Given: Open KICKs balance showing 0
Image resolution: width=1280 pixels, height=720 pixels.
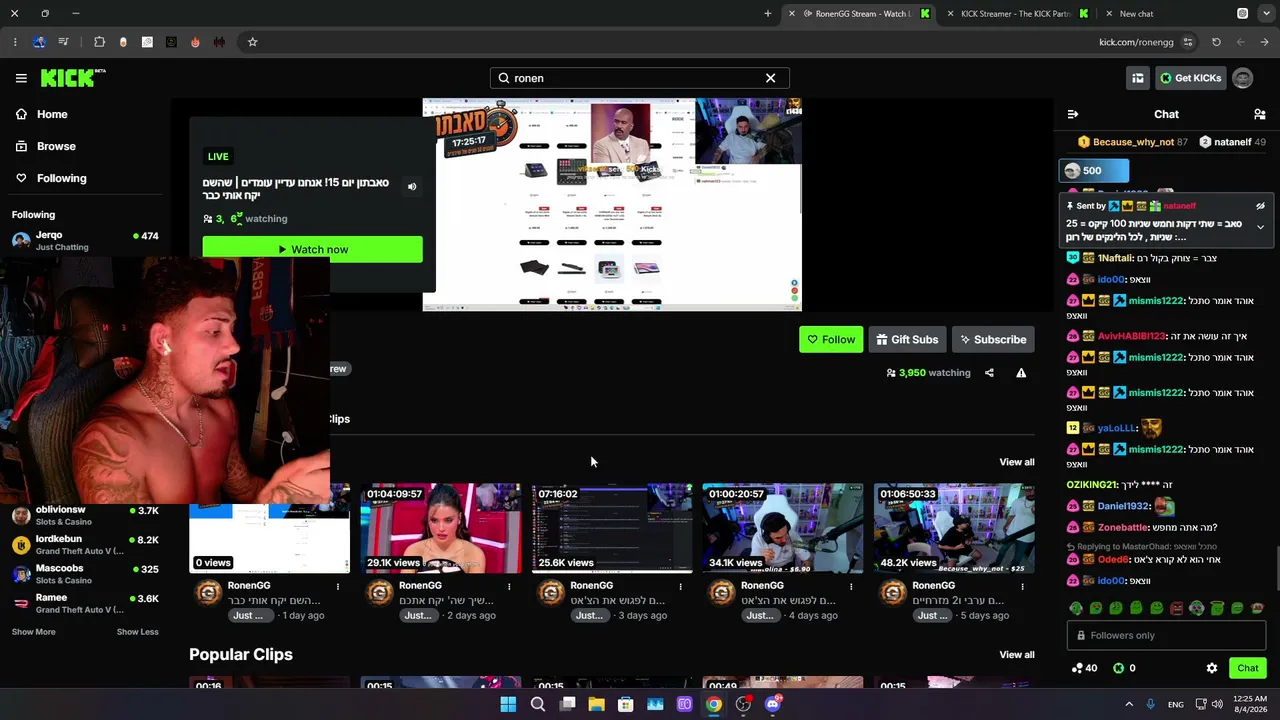Looking at the screenshot, I should tap(1125, 668).
